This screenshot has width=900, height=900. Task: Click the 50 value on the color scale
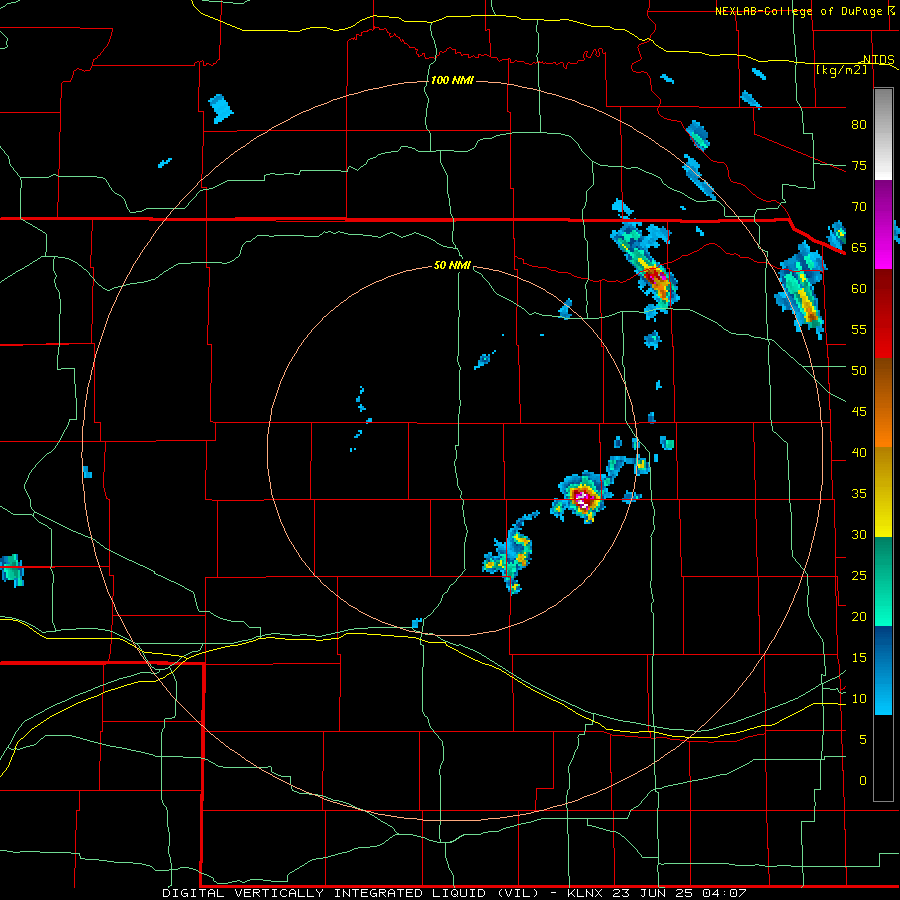(859, 370)
